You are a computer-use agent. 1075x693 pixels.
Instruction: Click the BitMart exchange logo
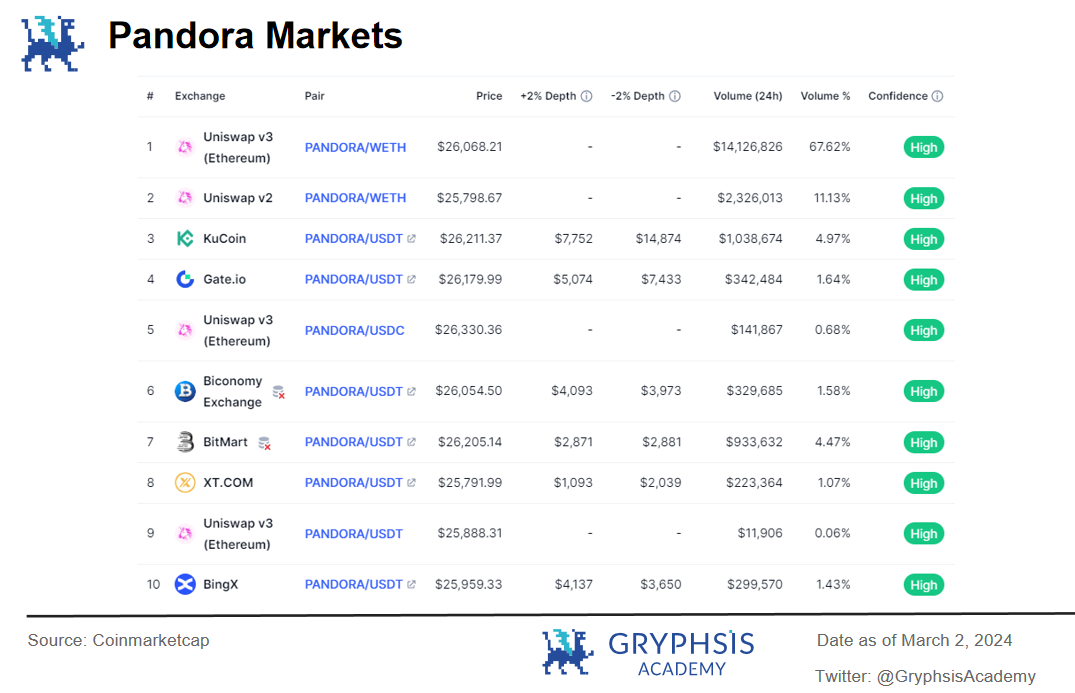coord(185,442)
